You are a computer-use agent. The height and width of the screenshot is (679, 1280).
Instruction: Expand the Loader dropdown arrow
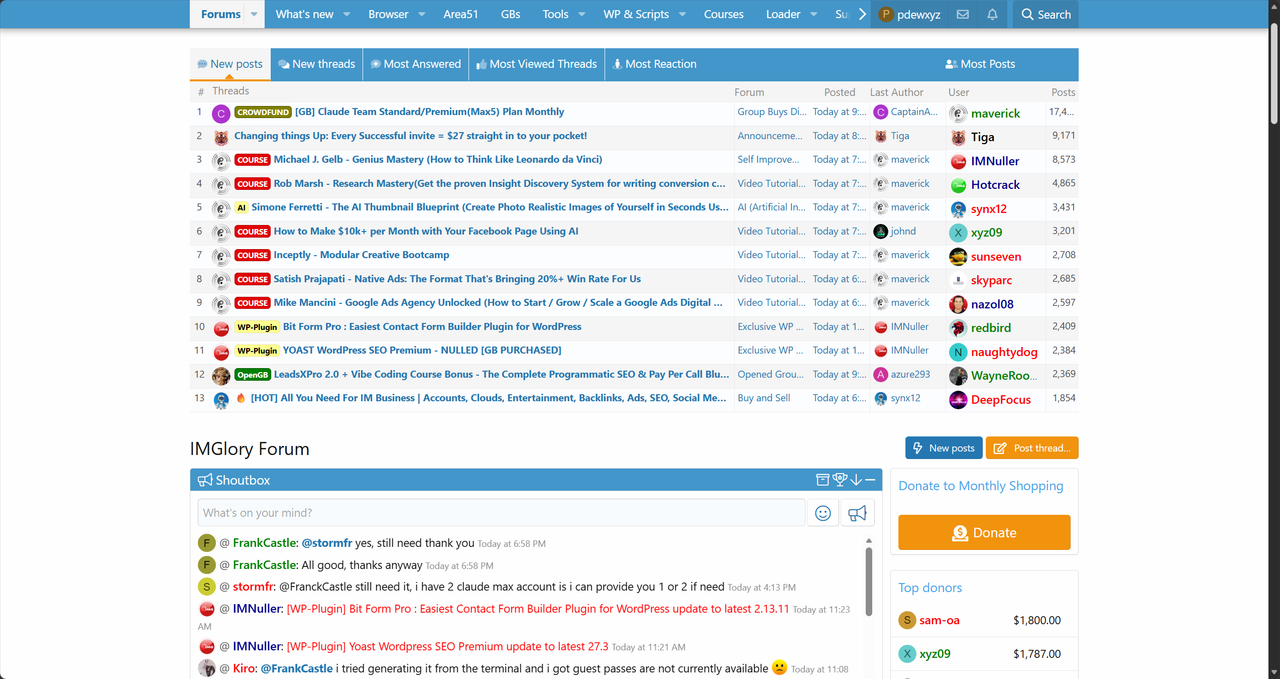814,14
